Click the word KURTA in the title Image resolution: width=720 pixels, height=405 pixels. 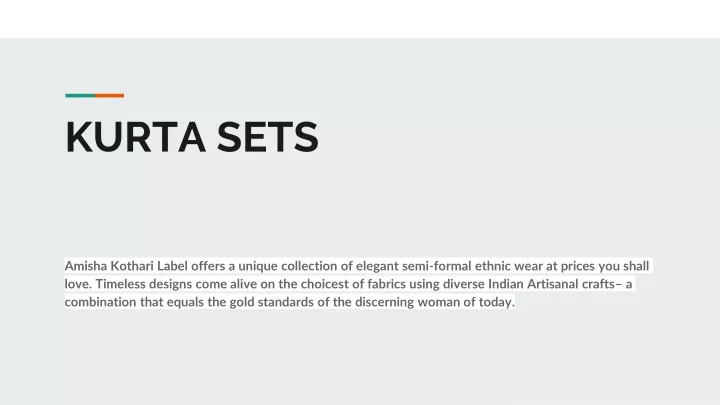click(135, 136)
